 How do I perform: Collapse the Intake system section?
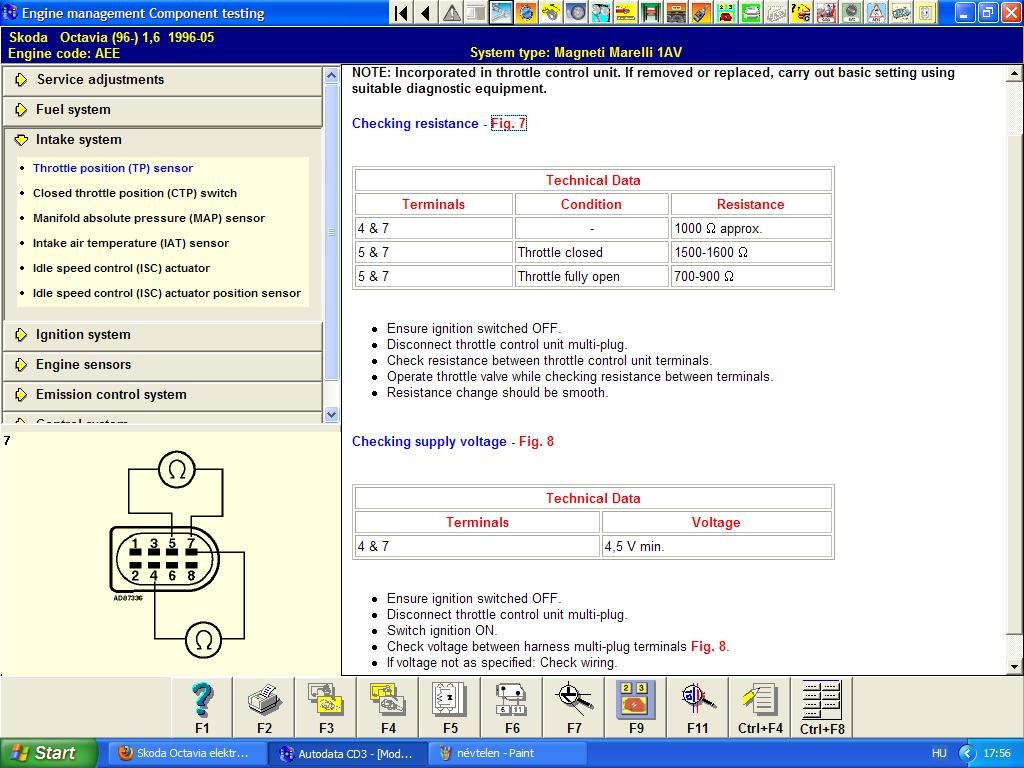(x=163, y=140)
